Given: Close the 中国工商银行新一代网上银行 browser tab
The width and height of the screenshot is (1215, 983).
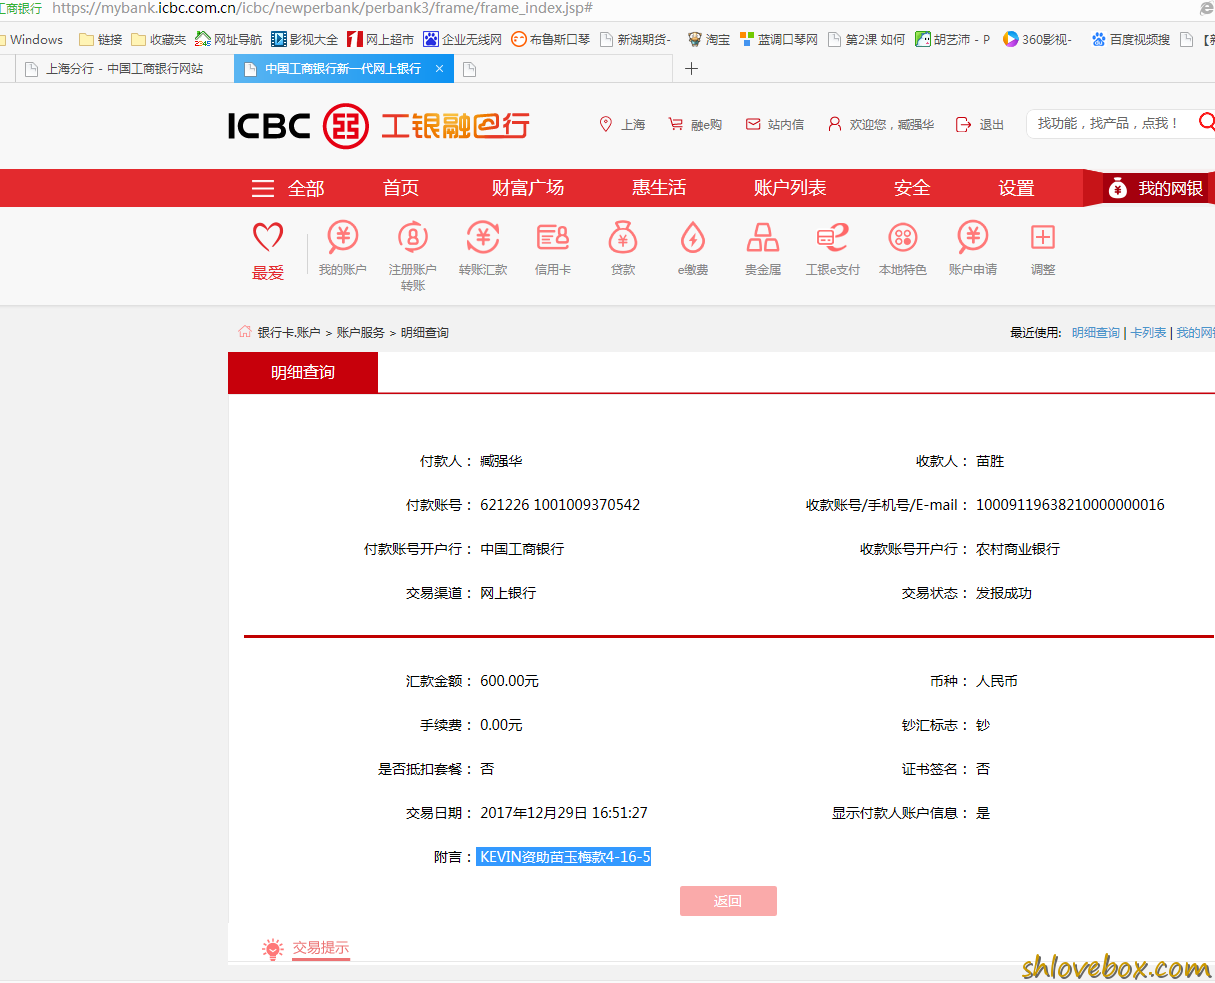Looking at the screenshot, I should tap(439, 69).
